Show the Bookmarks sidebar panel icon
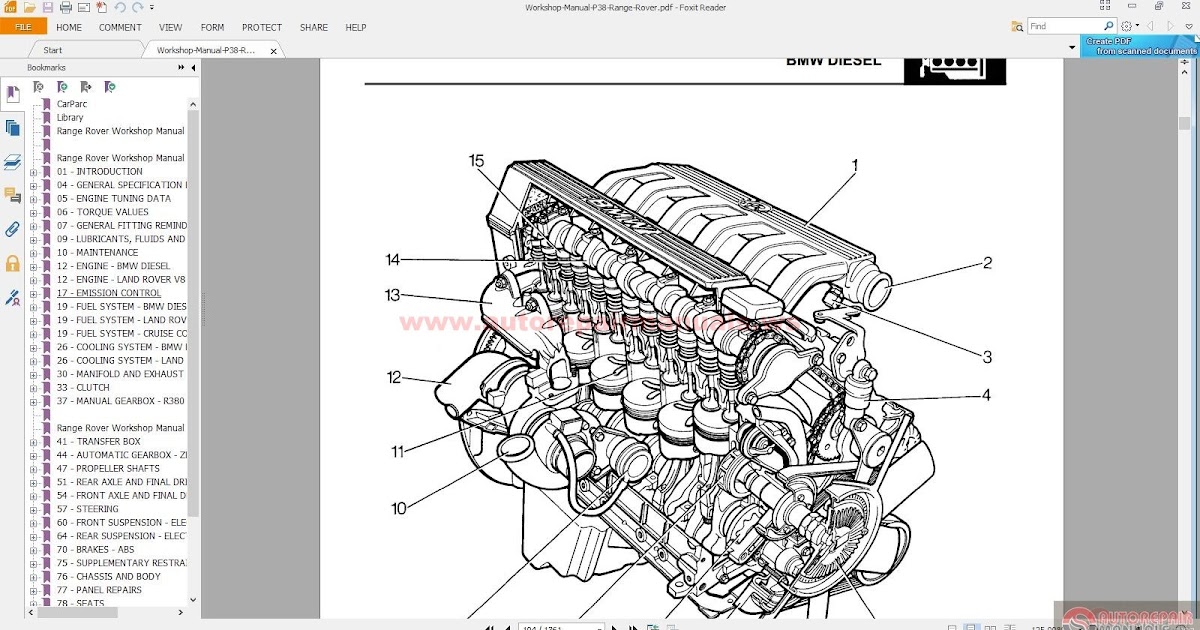Screen dimensions: 1200x630 pos(12,95)
